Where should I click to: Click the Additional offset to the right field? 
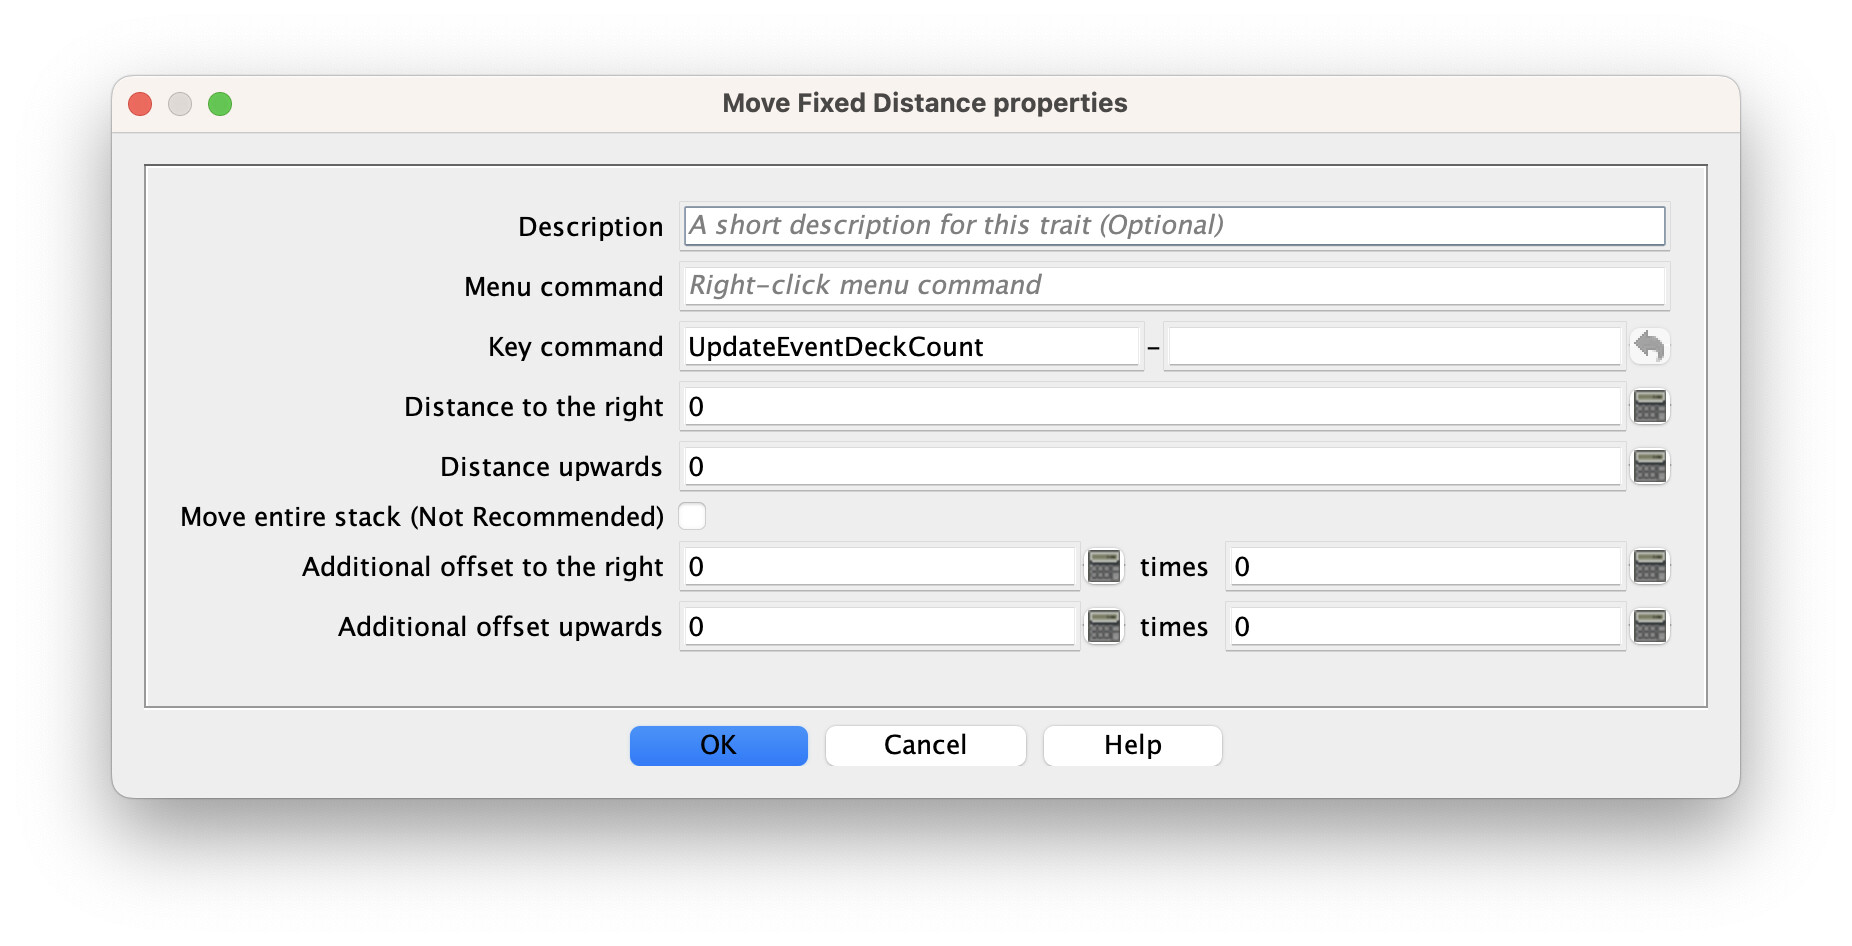(879, 567)
